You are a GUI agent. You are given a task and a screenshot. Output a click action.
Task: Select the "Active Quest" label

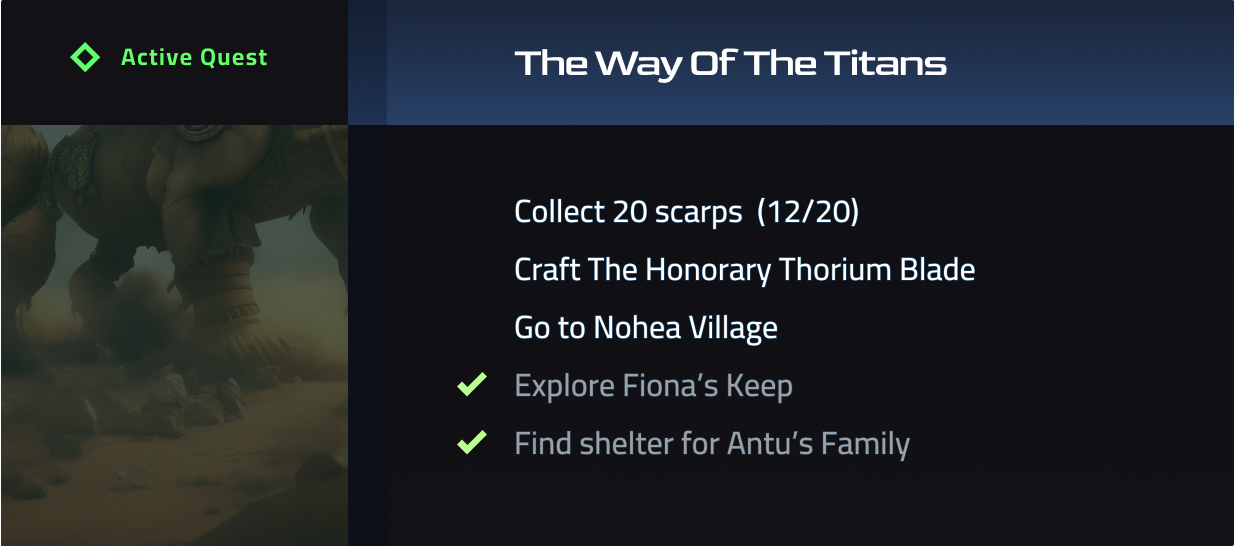point(194,58)
